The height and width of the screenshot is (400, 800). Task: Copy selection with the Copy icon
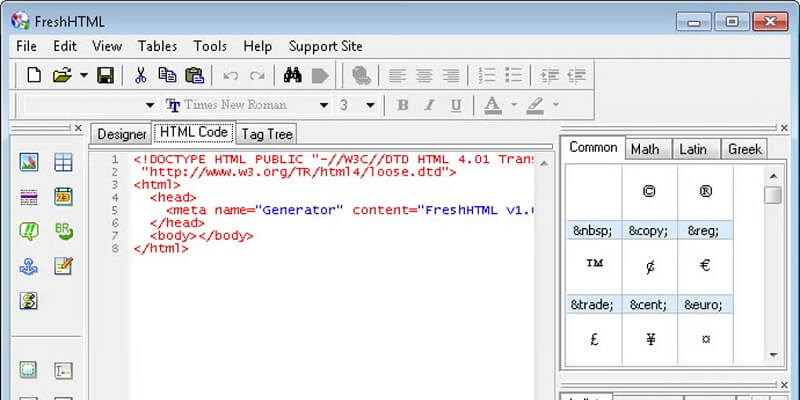pyautogui.click(x=167, y=76)
